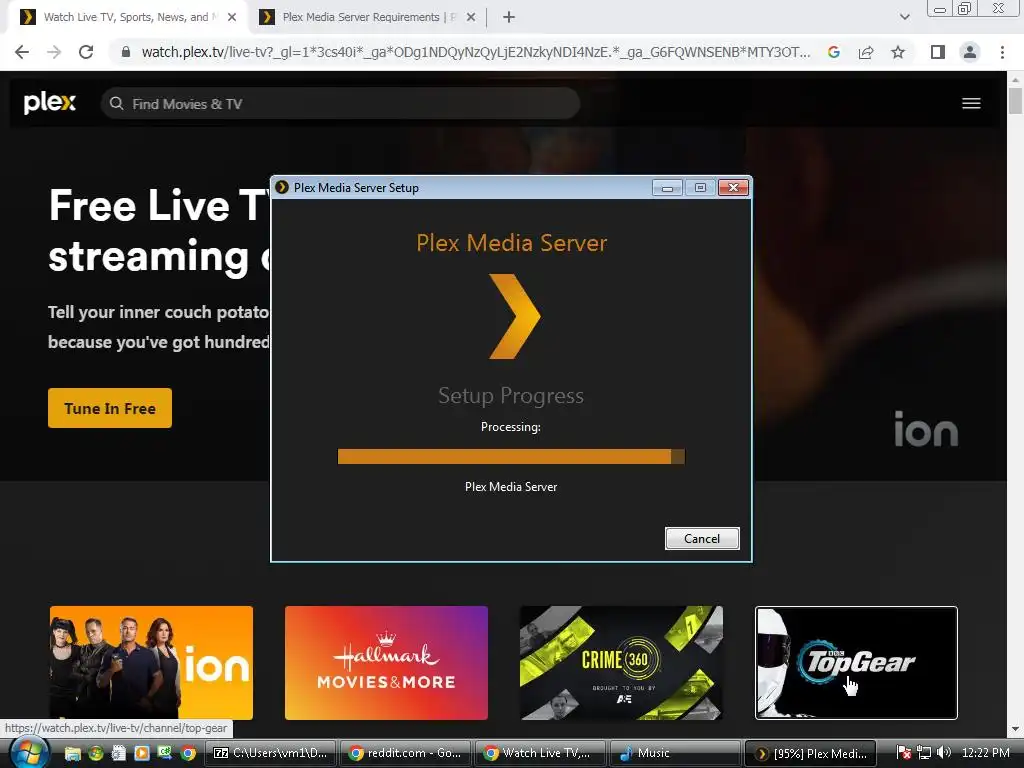Click the browser address bar URL
Image resolution: width=1024 pixels, height=768 pixels.
coord(476,52)
